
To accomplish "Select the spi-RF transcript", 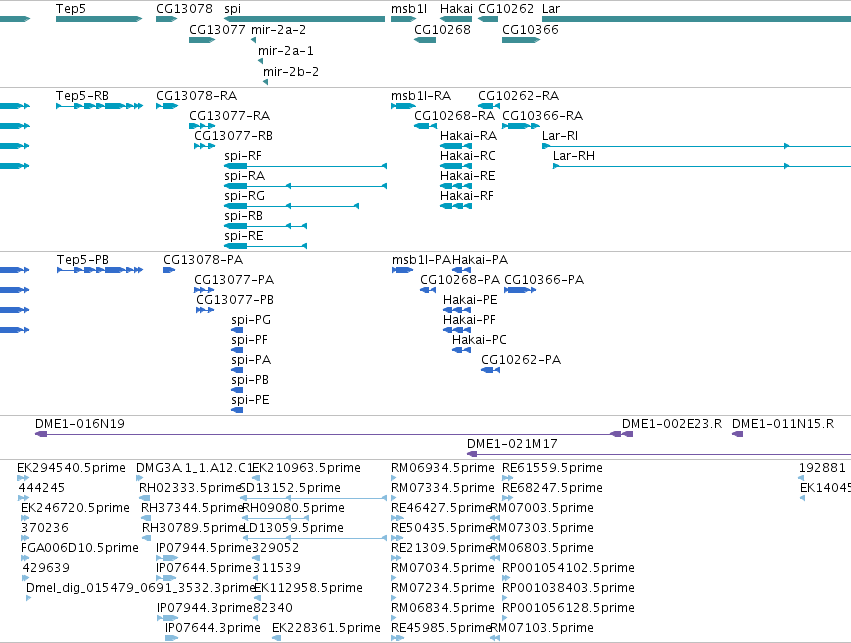I will tap(306, 166).
